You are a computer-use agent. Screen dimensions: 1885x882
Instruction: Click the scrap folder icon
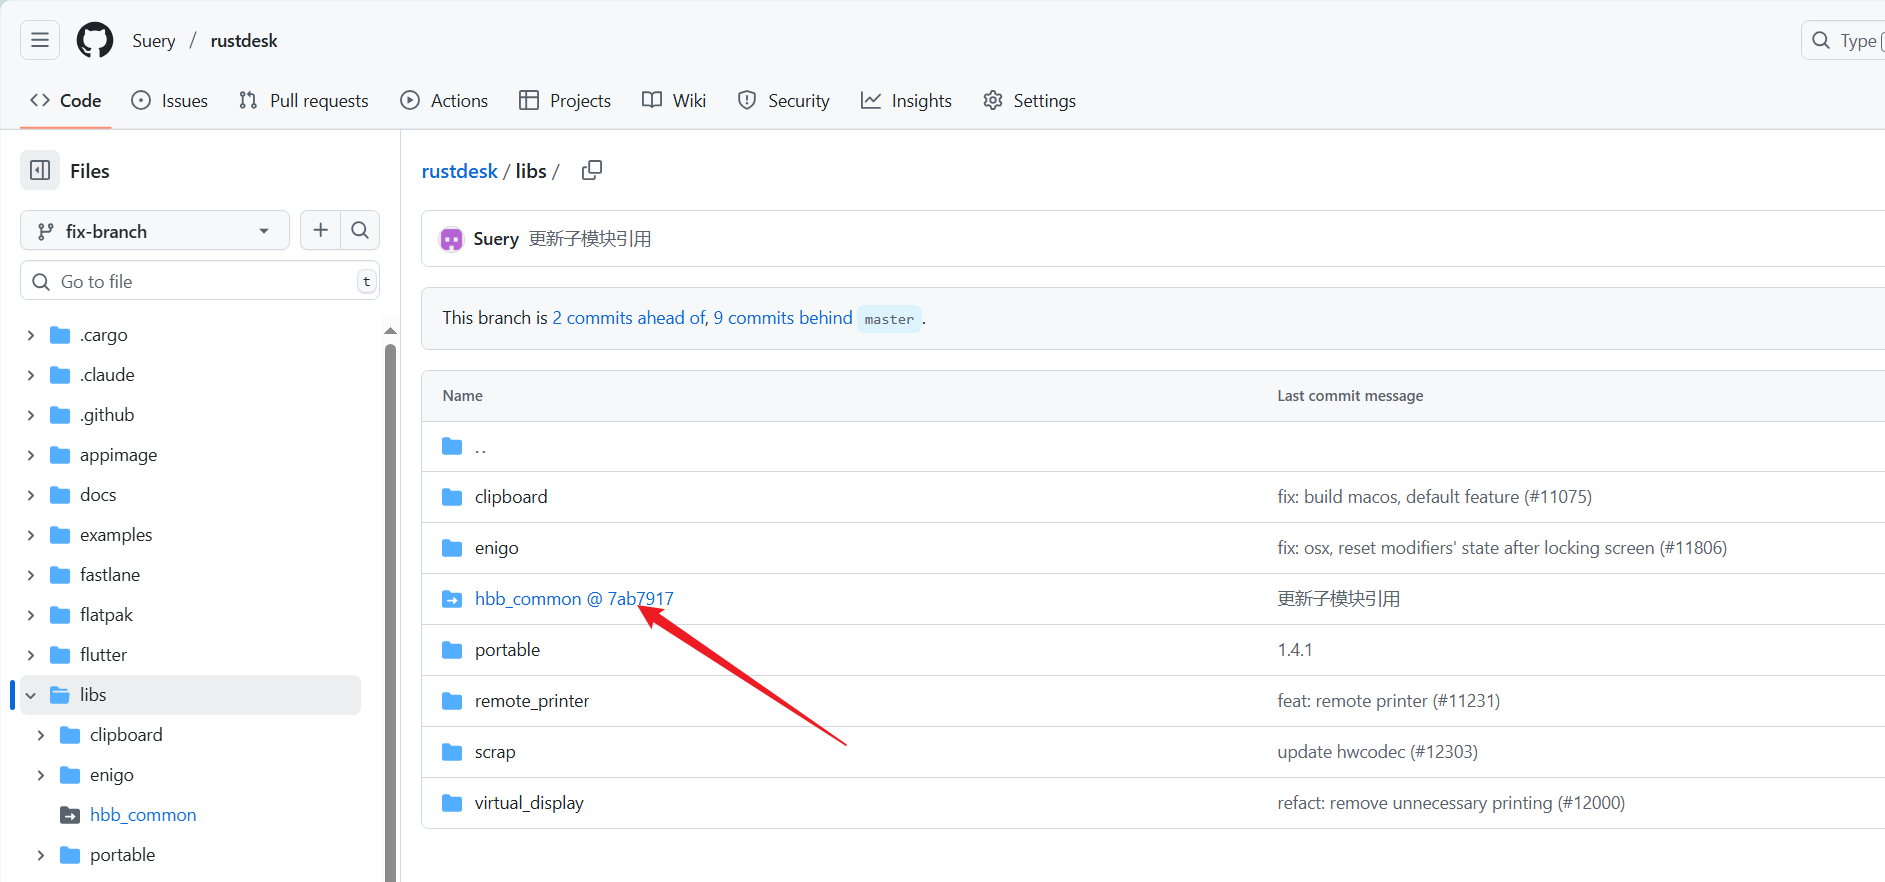[452, 752]
